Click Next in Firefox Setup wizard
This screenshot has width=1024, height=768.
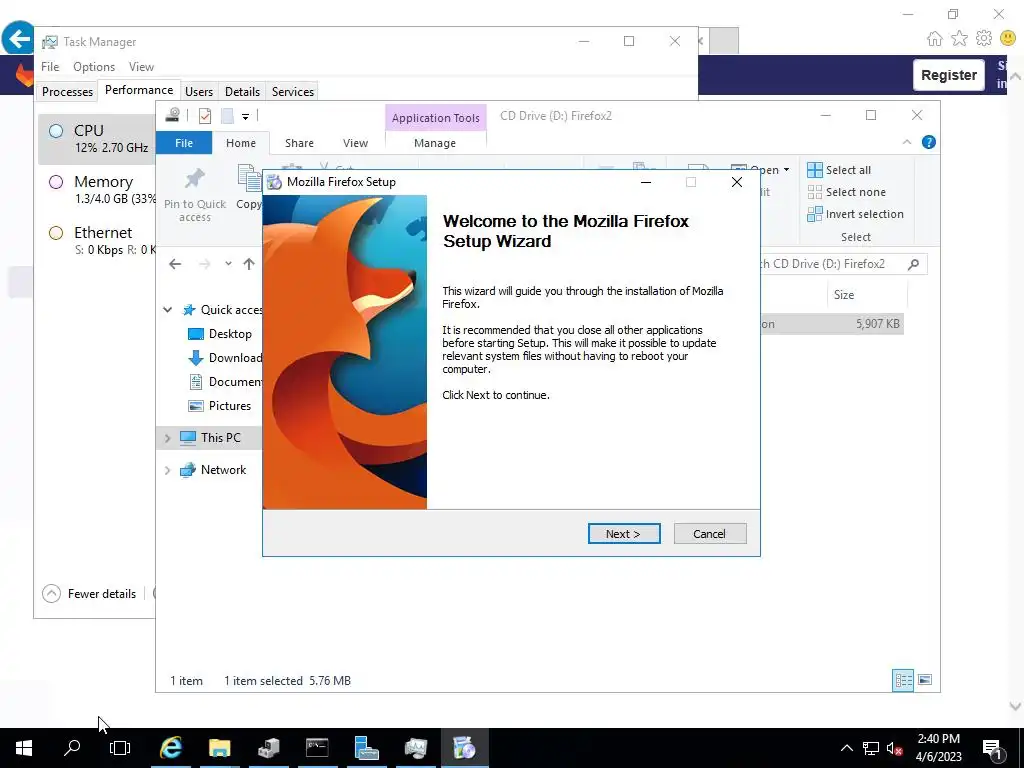(x=624, y=534)
